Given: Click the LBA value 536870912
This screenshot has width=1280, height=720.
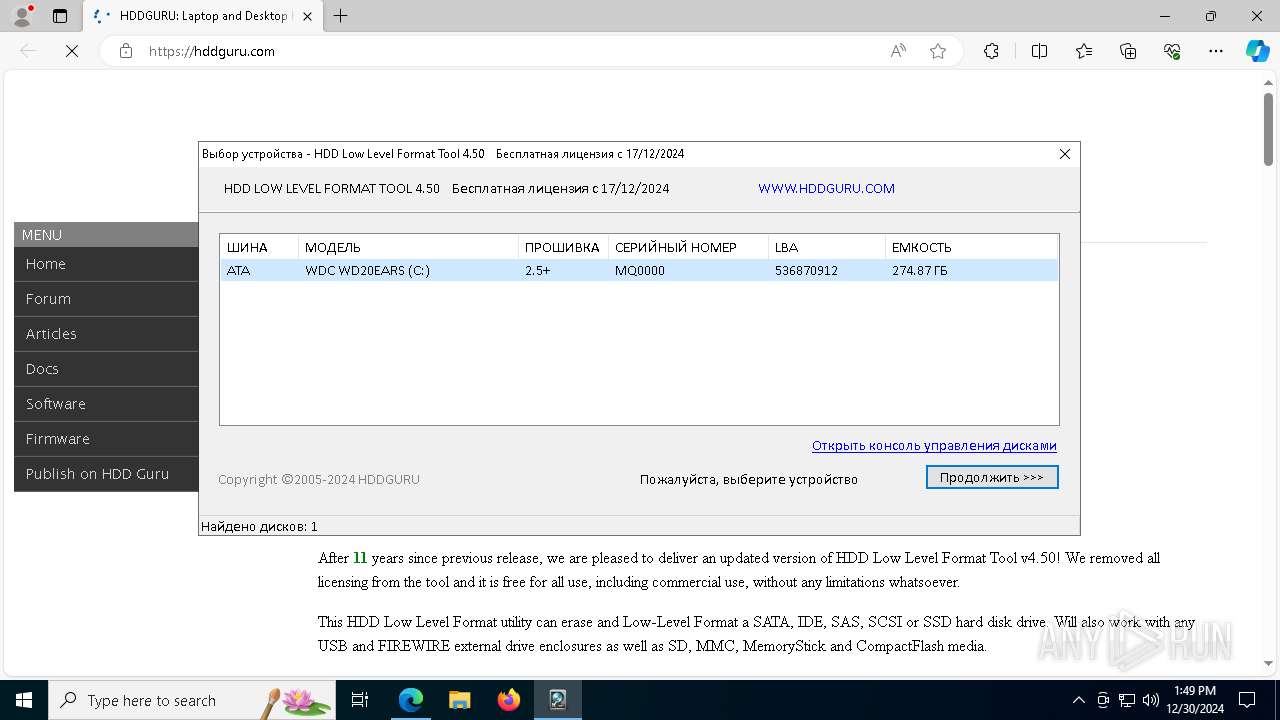Looking at the screenshot, I should [806, 270].
